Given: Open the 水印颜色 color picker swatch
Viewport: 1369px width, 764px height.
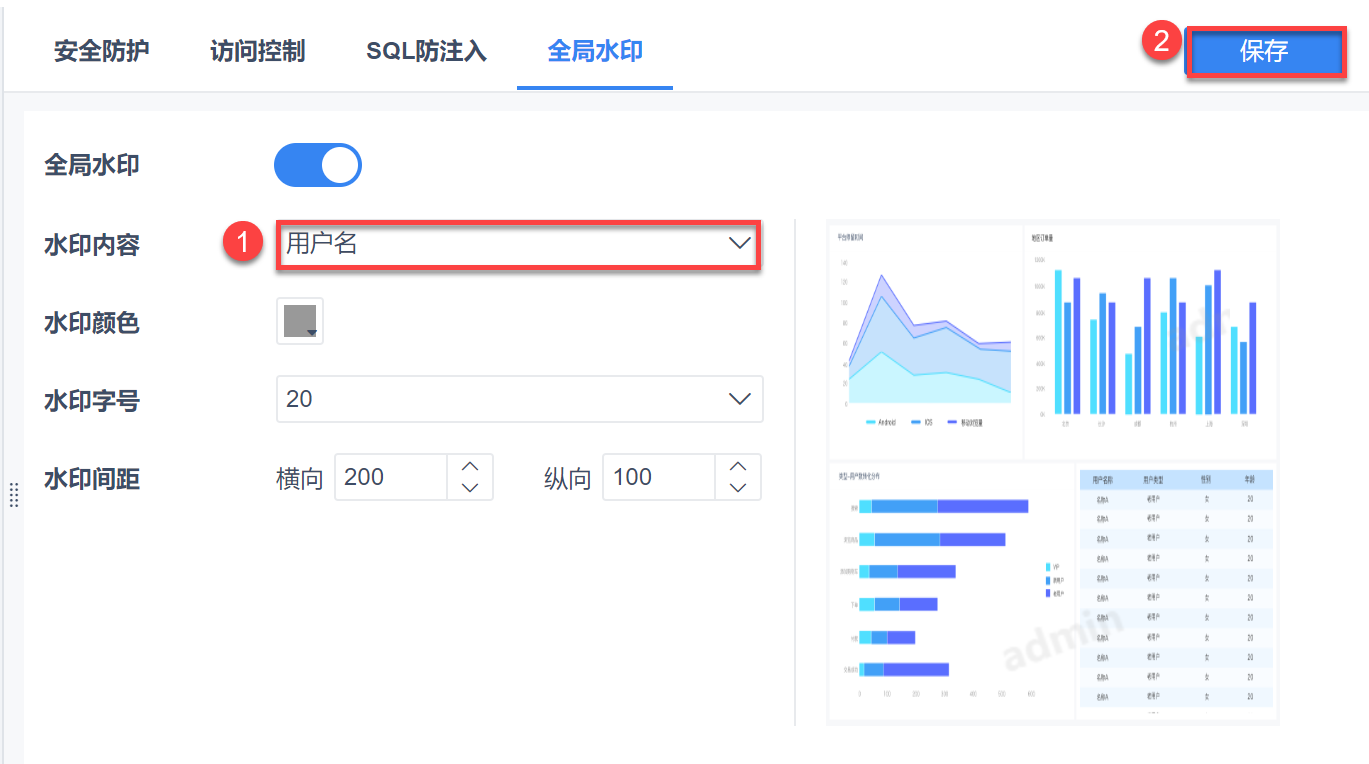Looking at the screenshot, I should tap(299, 322).
